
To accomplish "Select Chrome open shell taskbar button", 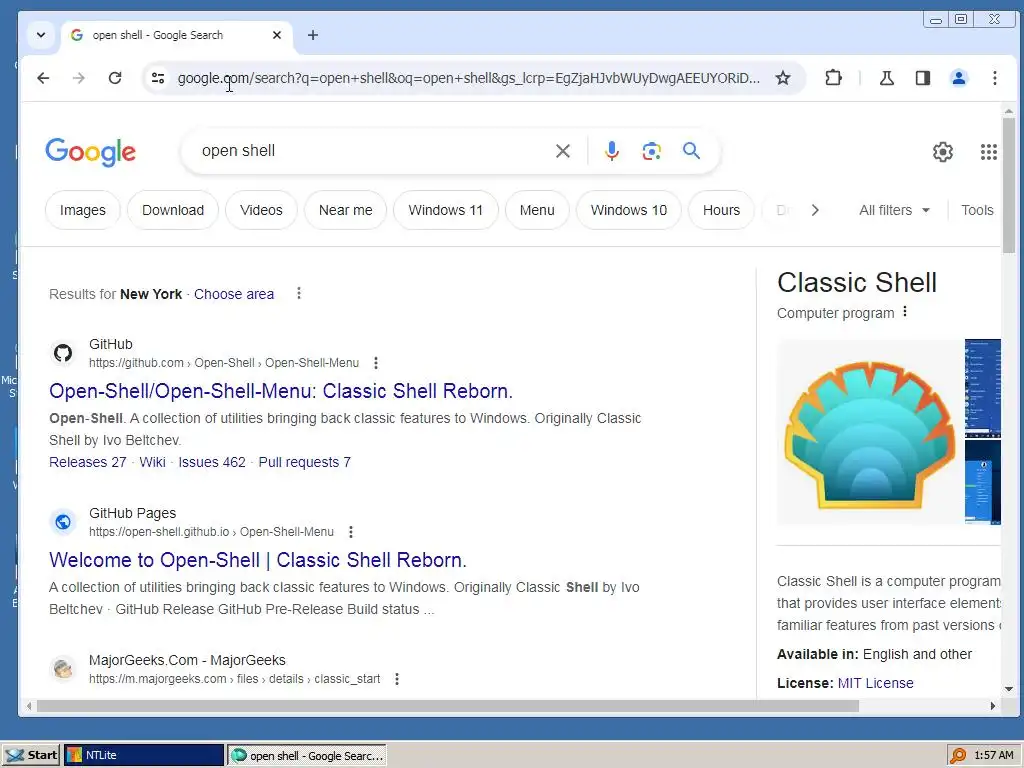I will pyautogui.click(x=307, y=755).
